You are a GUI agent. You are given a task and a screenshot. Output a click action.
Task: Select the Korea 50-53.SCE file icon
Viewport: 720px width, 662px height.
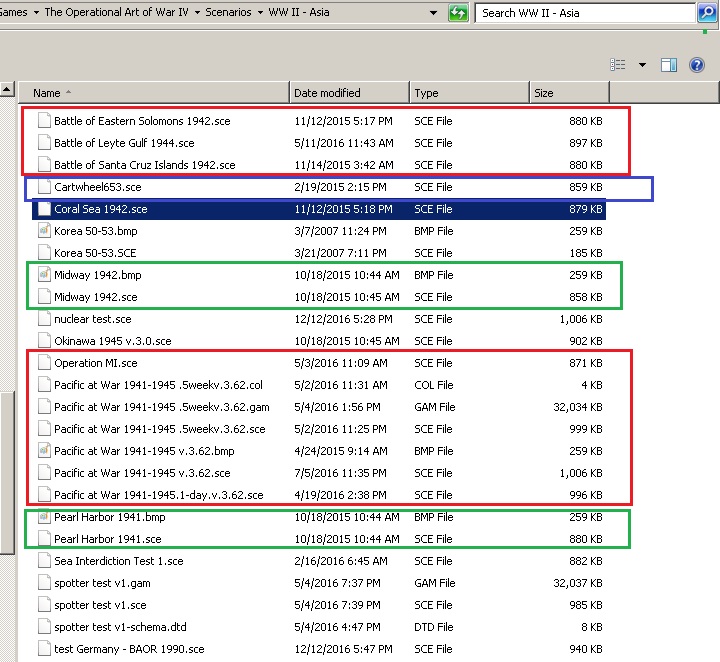point(44,253)
